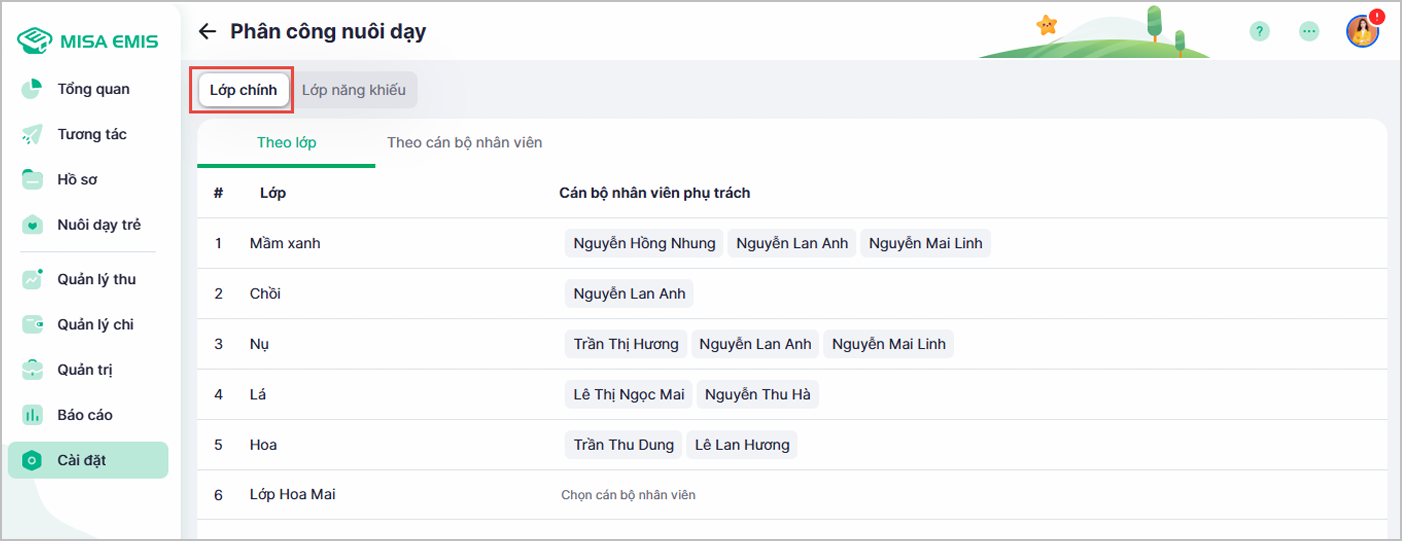Image resolution: width=1402 pixels, height=541 pixels.
Task: Choose staff for Lớp Hoa Mai
Action: [628, 495]
